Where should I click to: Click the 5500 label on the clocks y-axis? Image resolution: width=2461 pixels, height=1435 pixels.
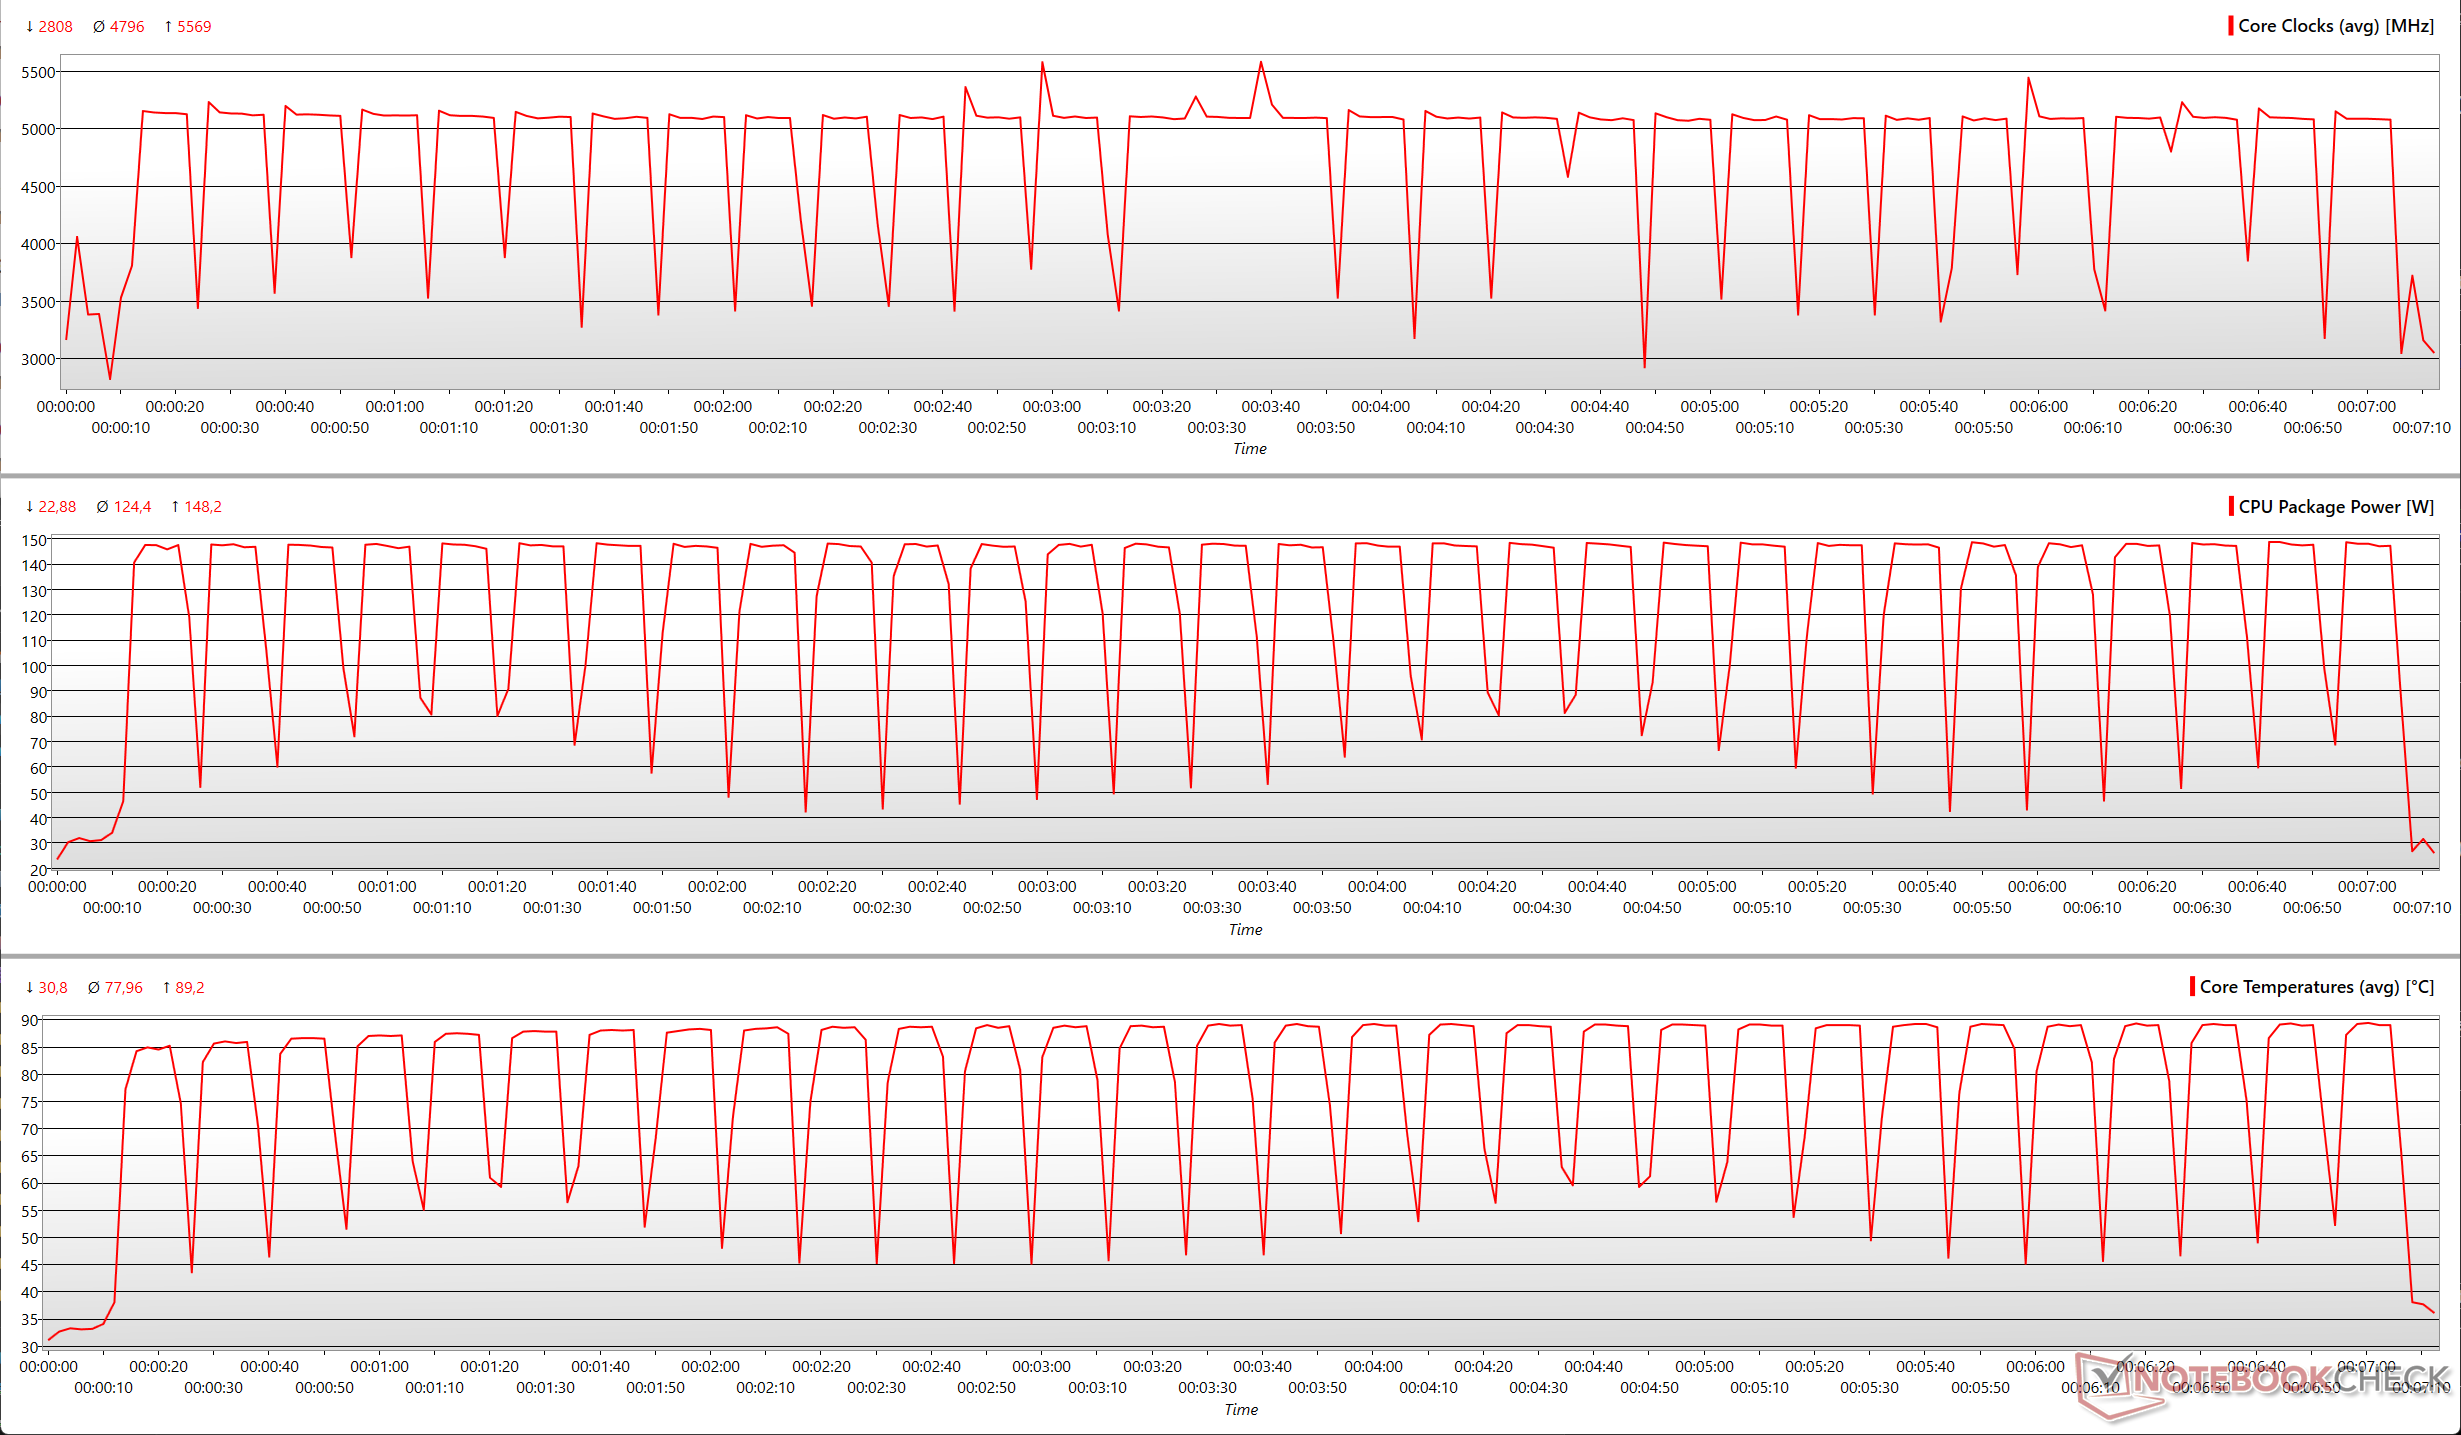(x=38, y=72)
